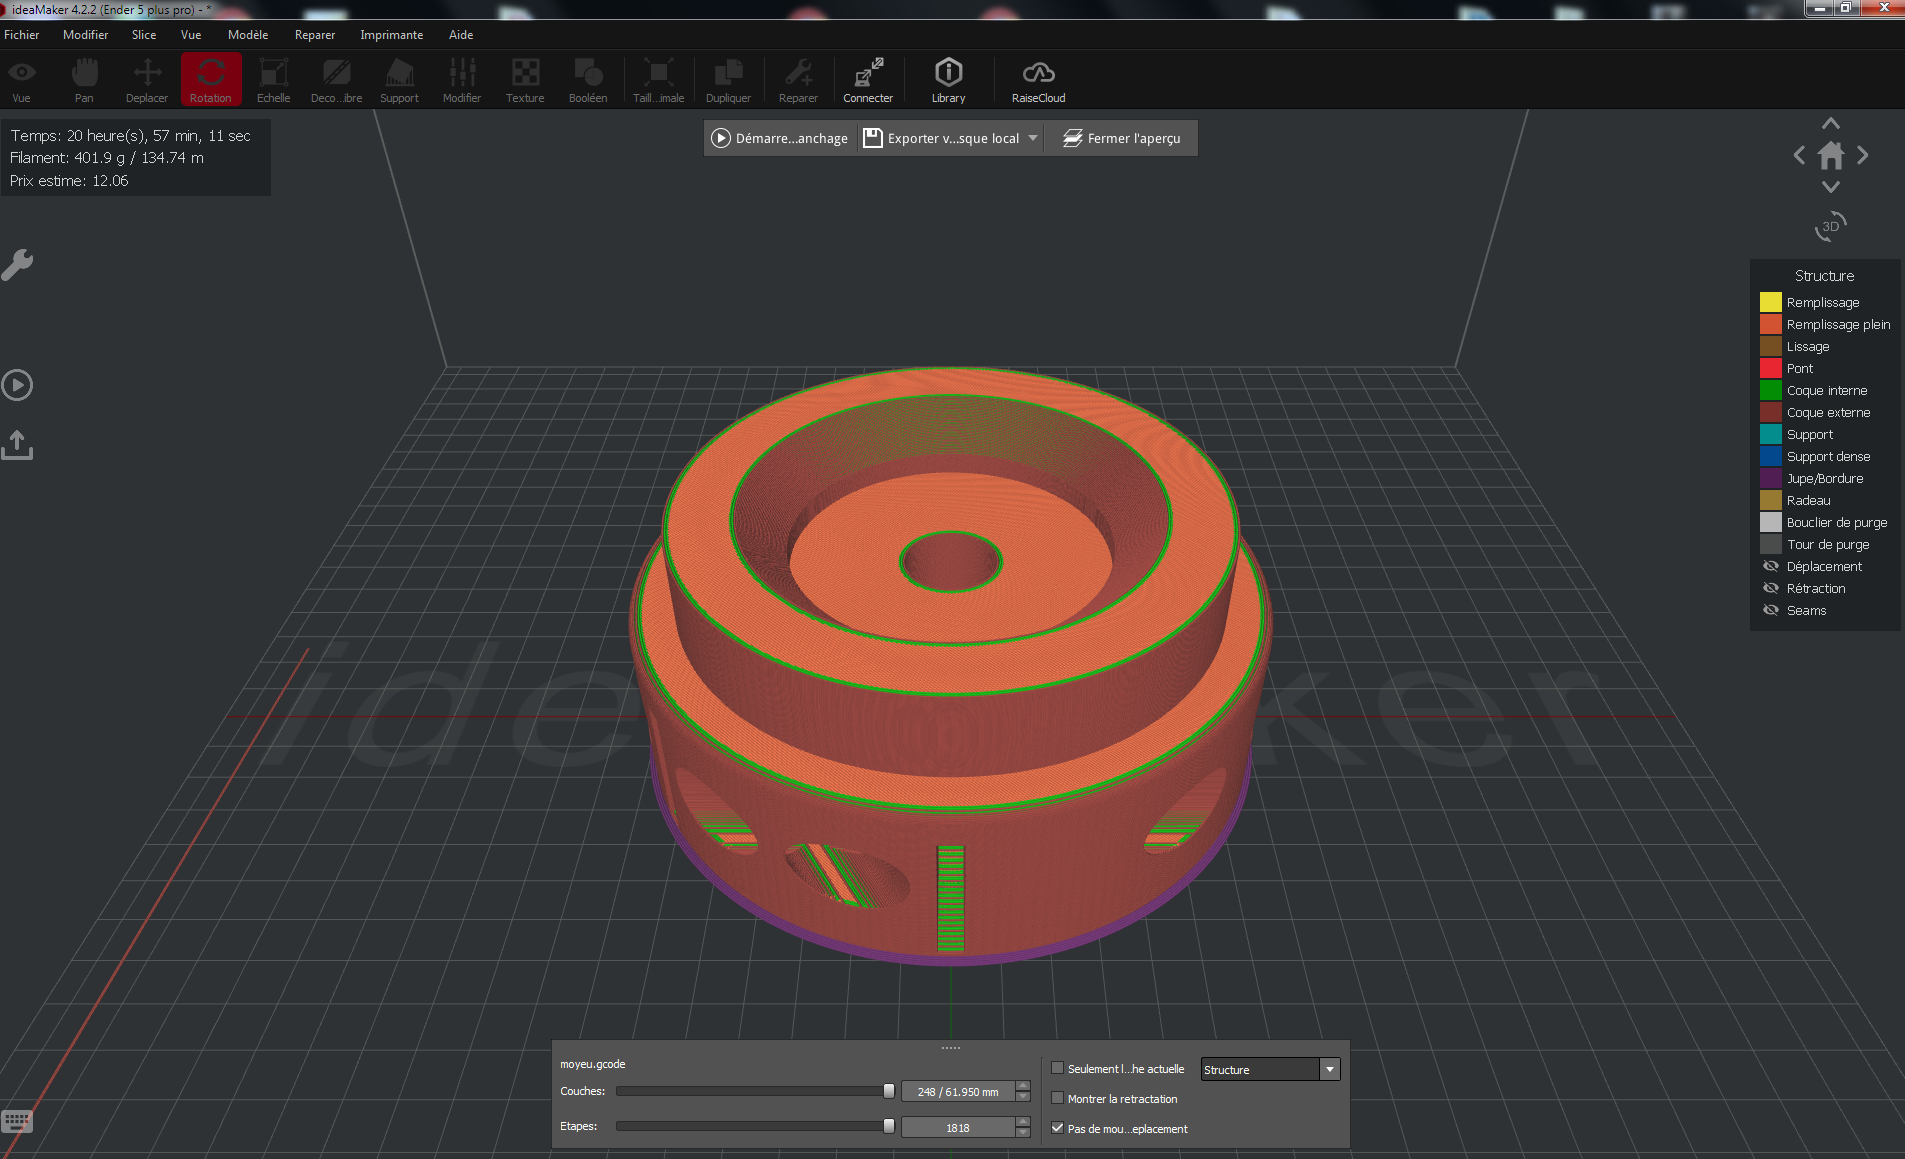Open the Library
1905x1159 pixels.
tap(948, 79)
